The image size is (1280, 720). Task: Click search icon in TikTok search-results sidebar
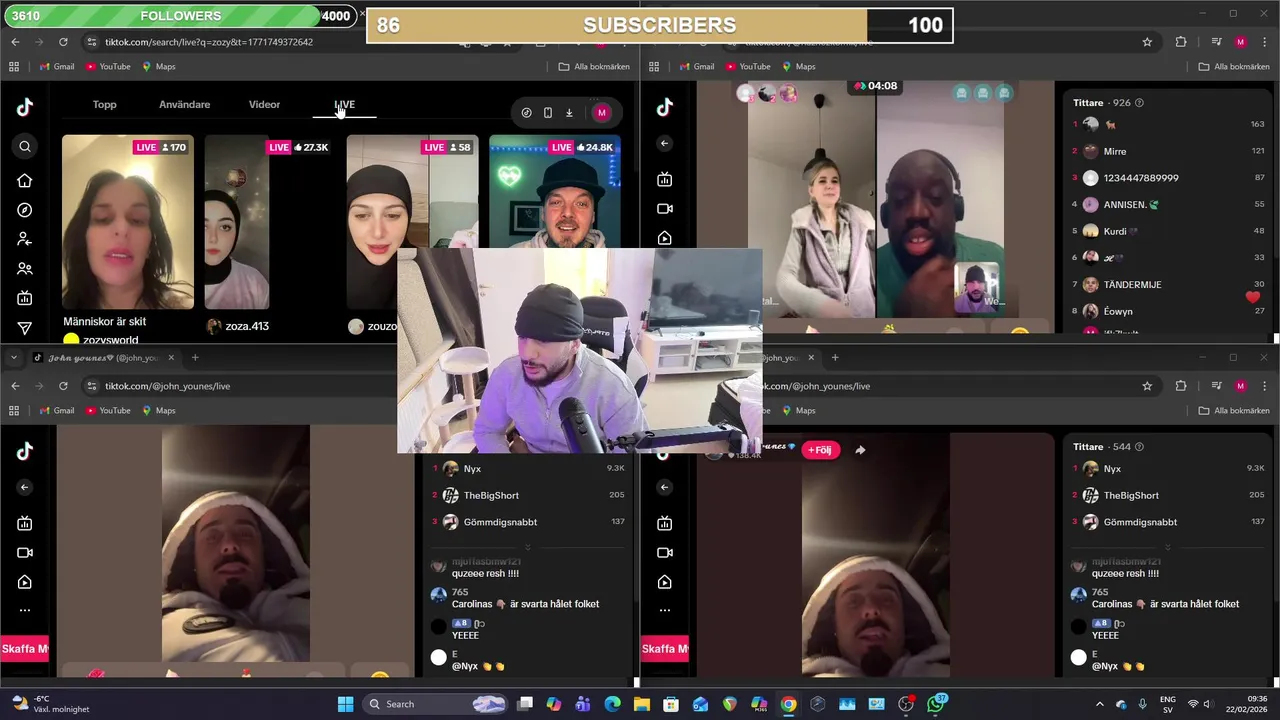pos(25,147)
